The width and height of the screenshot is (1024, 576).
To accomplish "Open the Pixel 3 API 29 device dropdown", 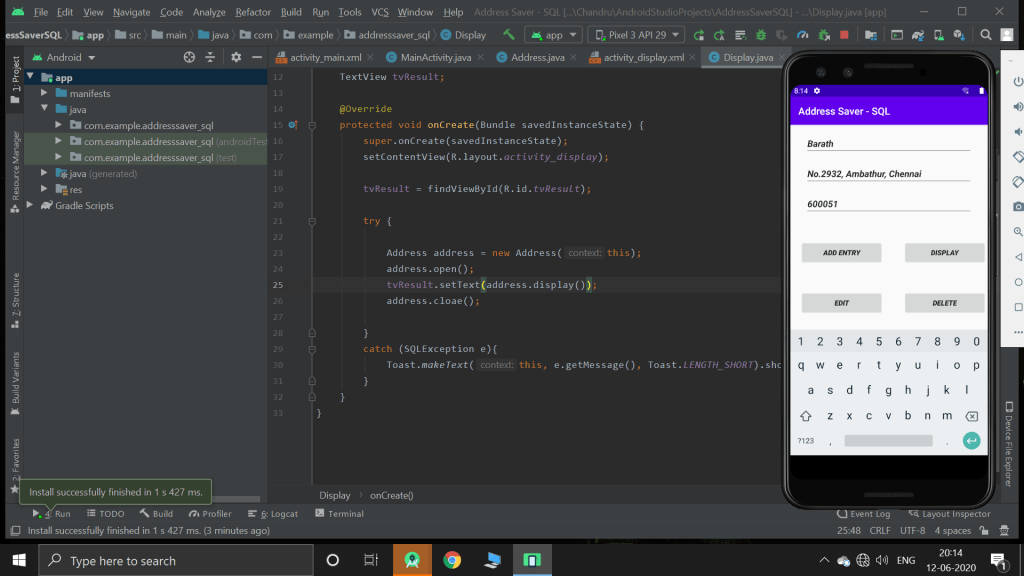I will click(635, 35).
